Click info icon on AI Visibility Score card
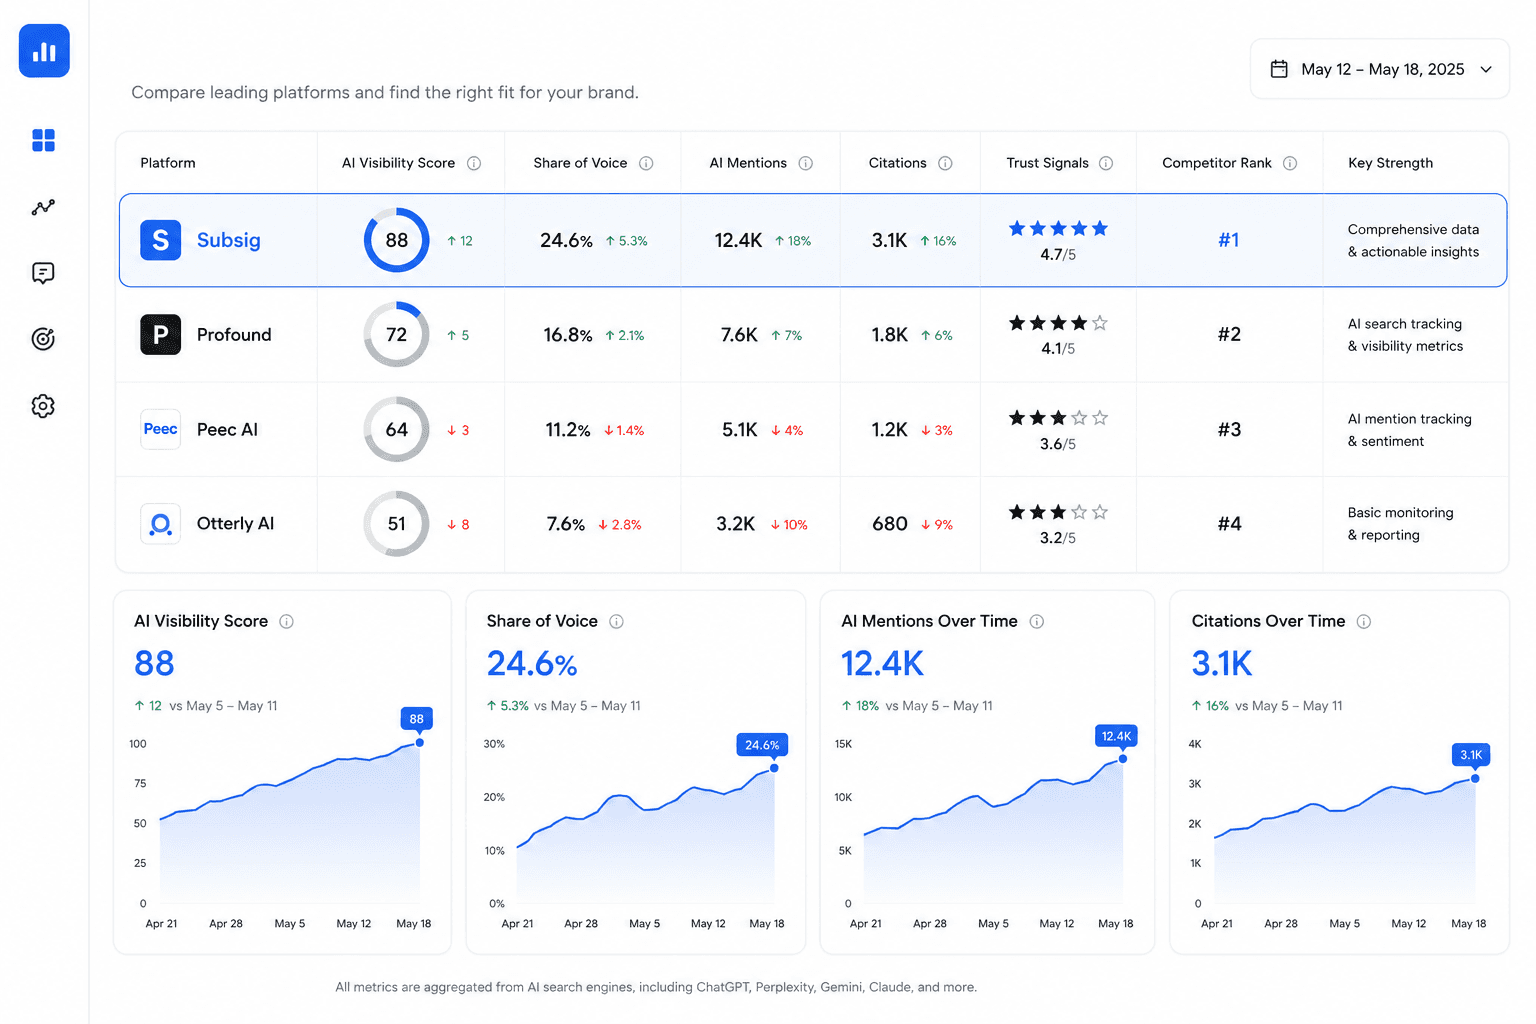Screen dimensions: 1536x1024 (287, 622)
